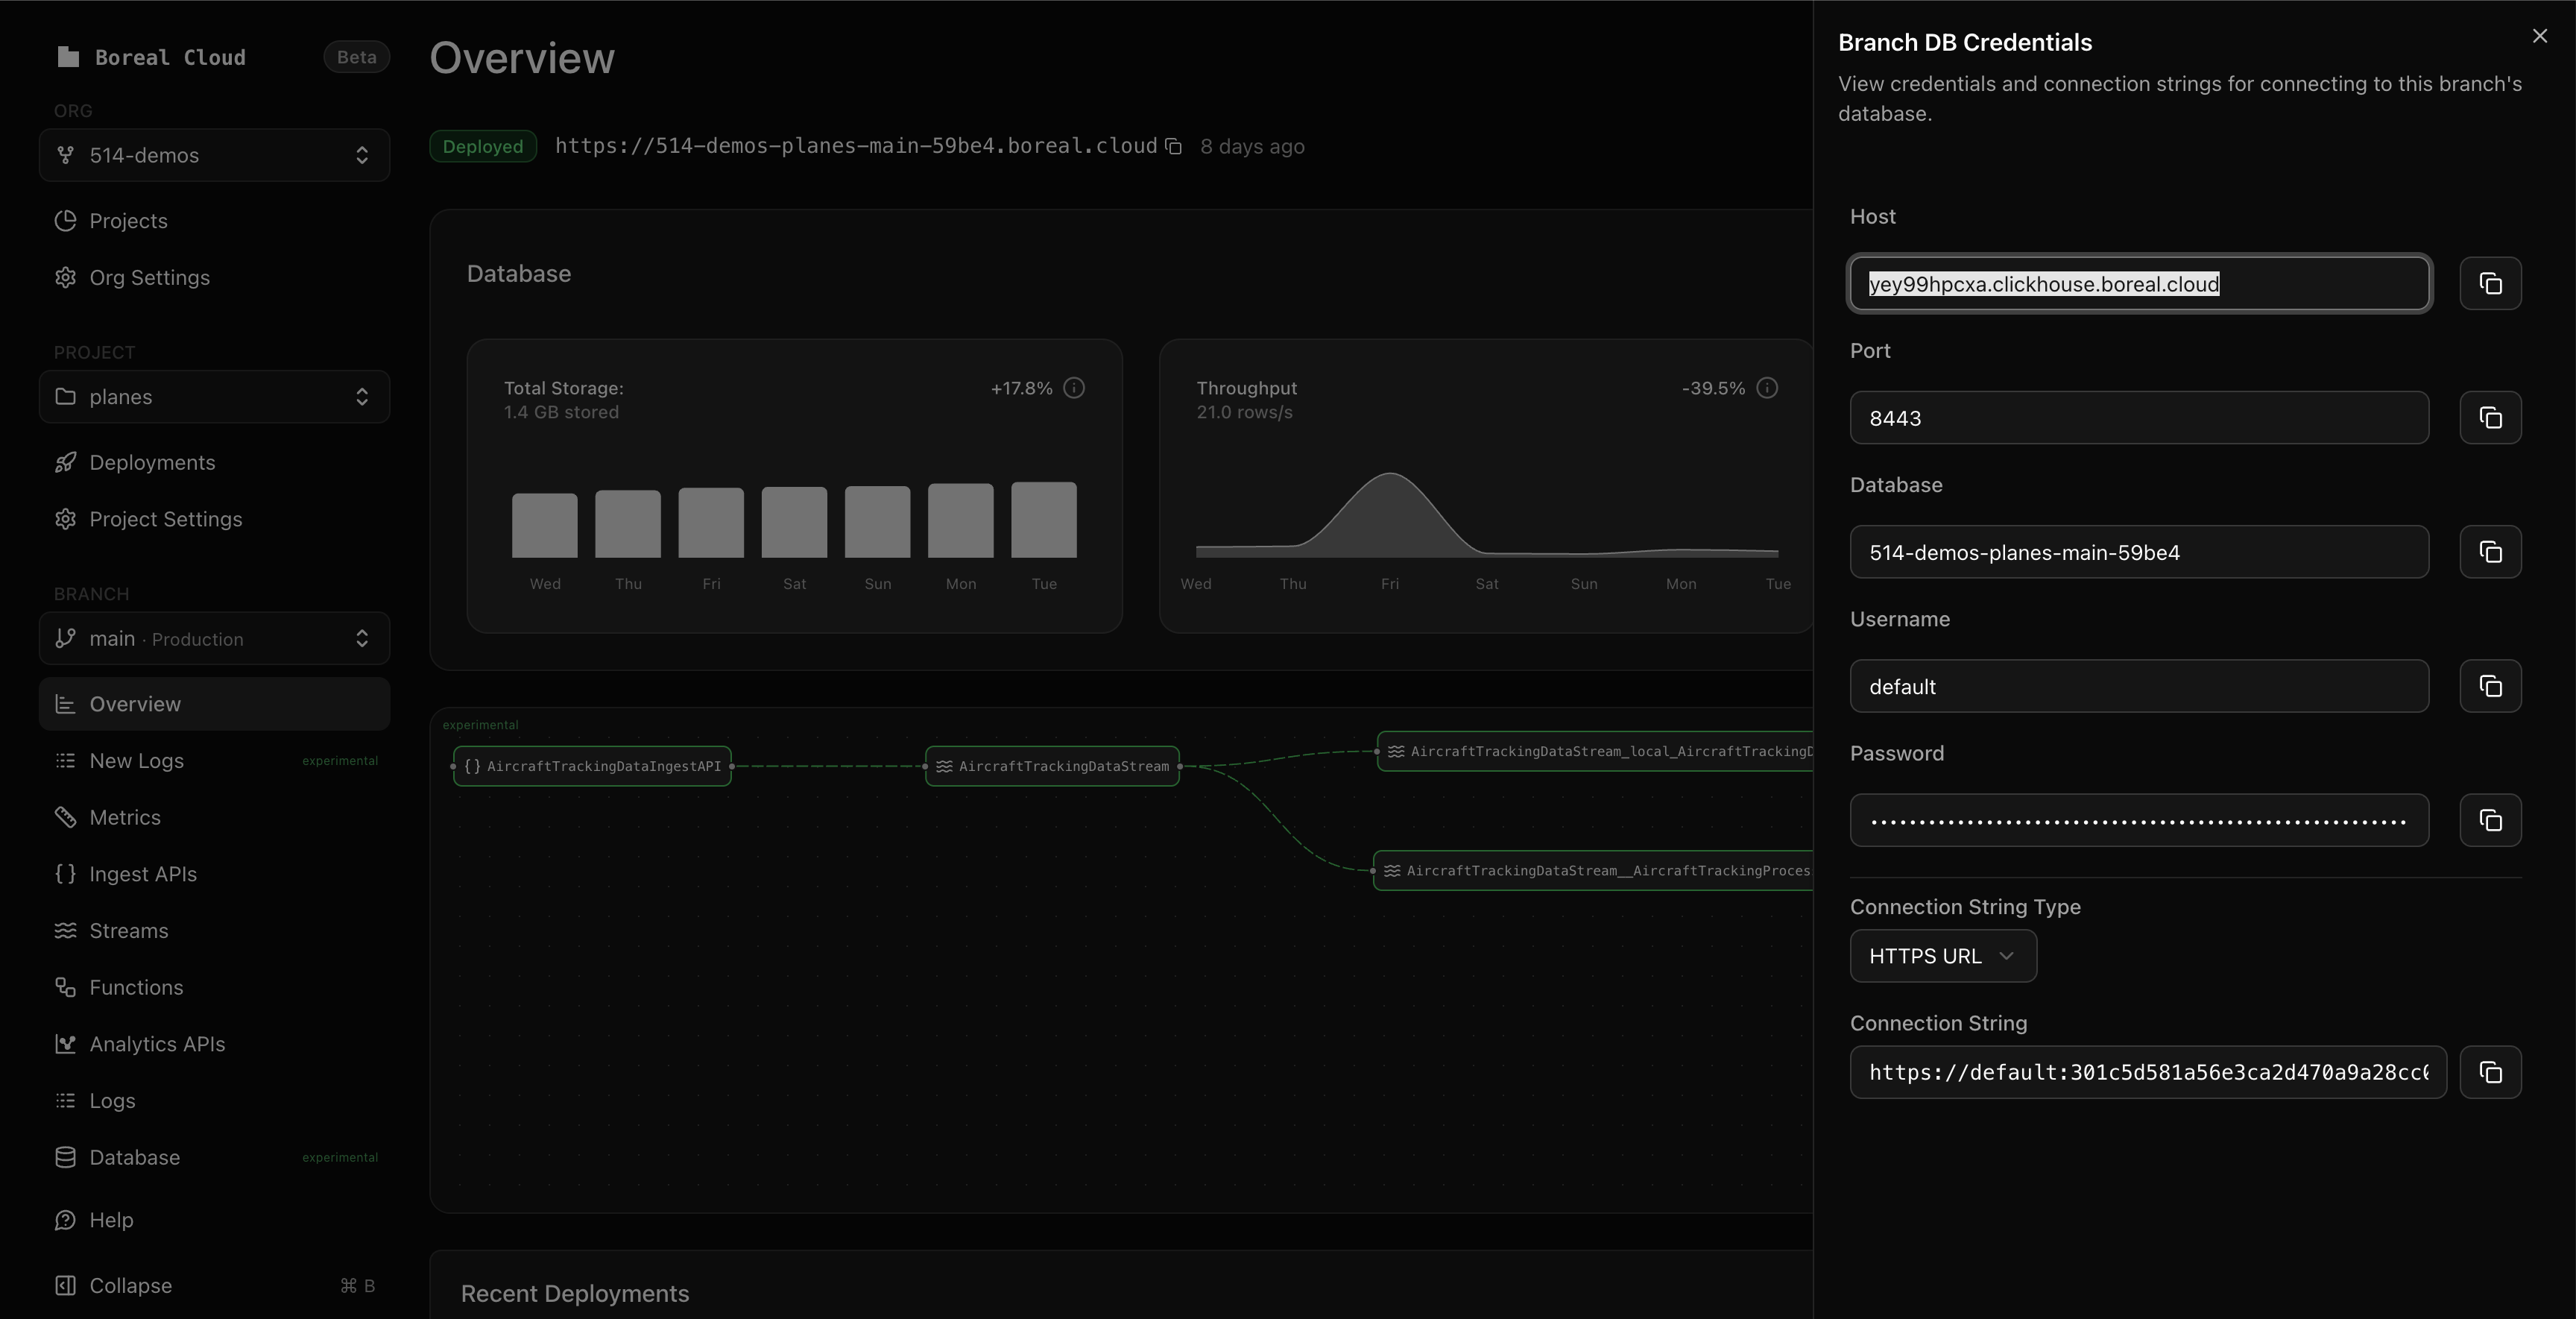2576x1319 pixels.
Task: Select the AircraftTrackingDataStream node
Action: [x=1052, y=766]
